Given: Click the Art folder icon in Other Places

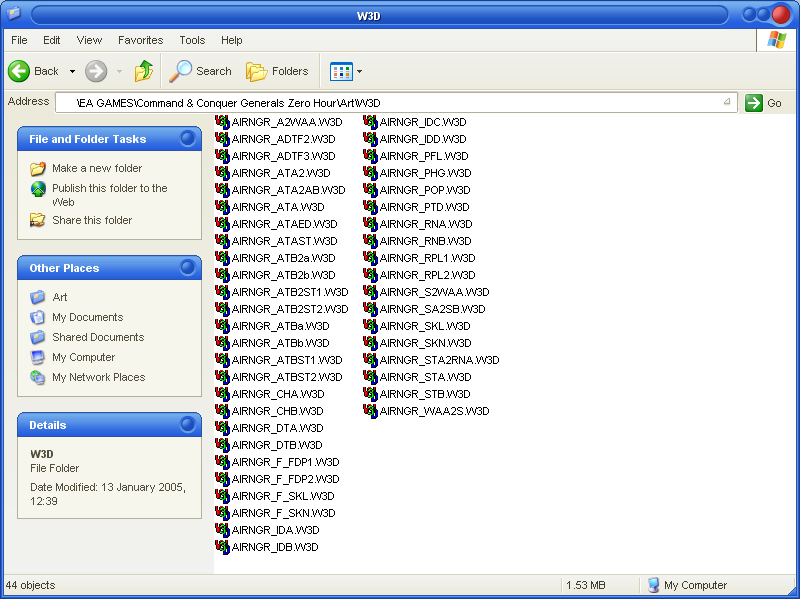Looking at the screenshot, I should (x=37, y=297).
